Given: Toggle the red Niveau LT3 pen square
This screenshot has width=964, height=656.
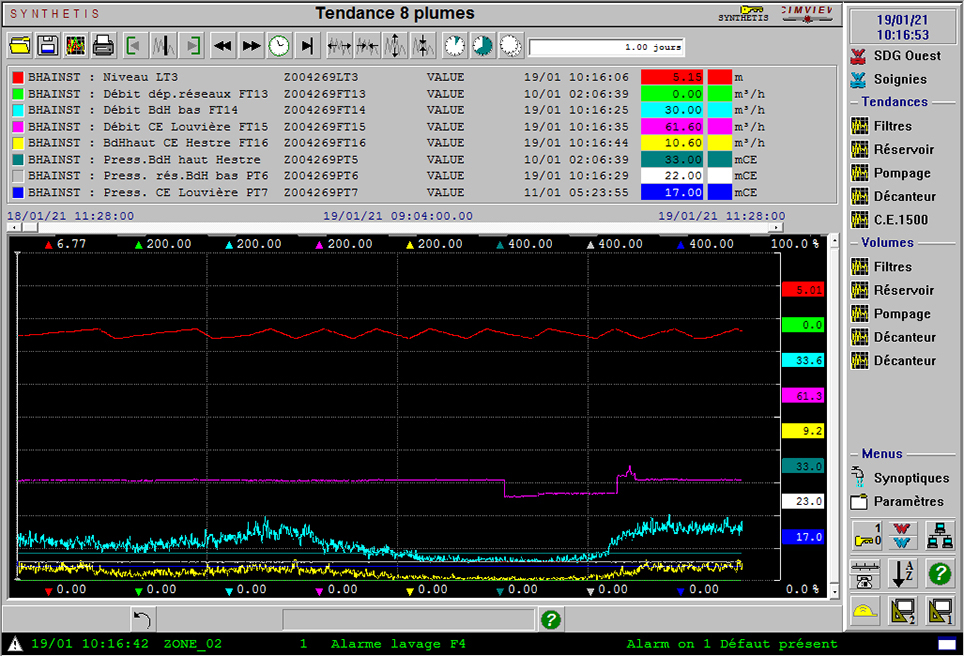Looking at the screenshot, I should tap(17, 77).
